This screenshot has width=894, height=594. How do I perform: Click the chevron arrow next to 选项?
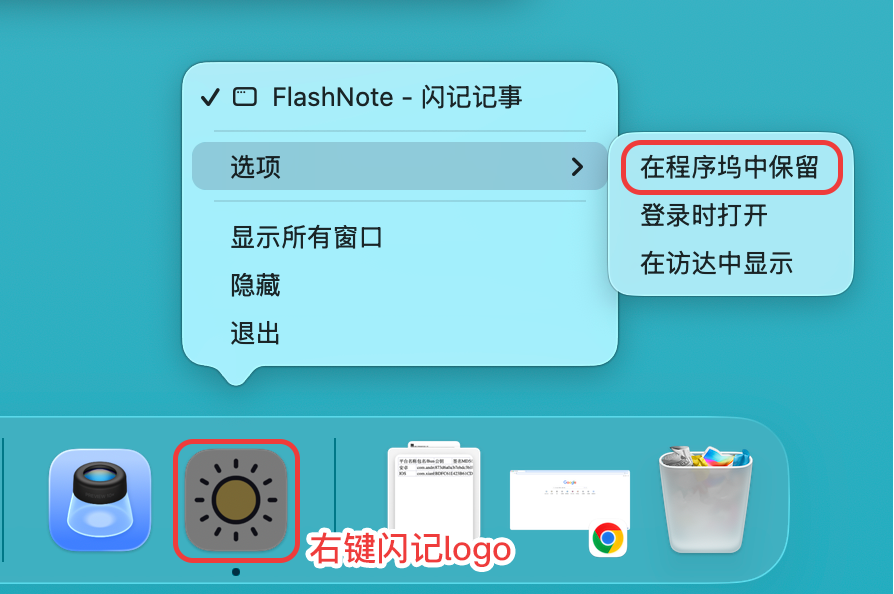(577, 167)
